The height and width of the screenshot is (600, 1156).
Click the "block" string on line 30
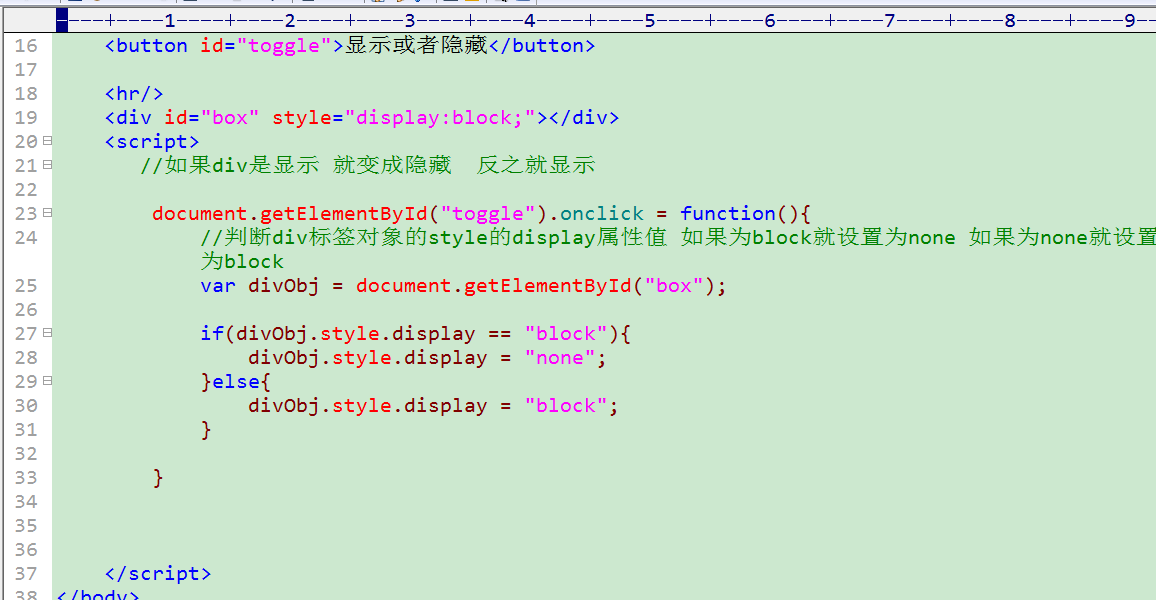pos(566,406)
